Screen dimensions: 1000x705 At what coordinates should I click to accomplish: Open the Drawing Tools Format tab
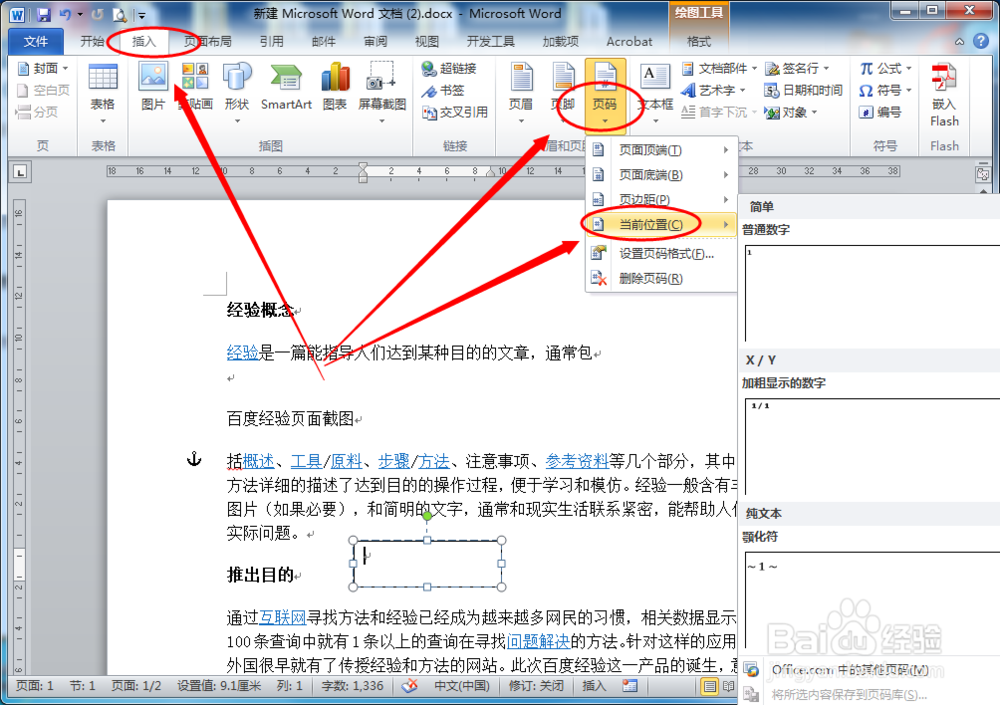pyautogui.click(x=698, y=41)
